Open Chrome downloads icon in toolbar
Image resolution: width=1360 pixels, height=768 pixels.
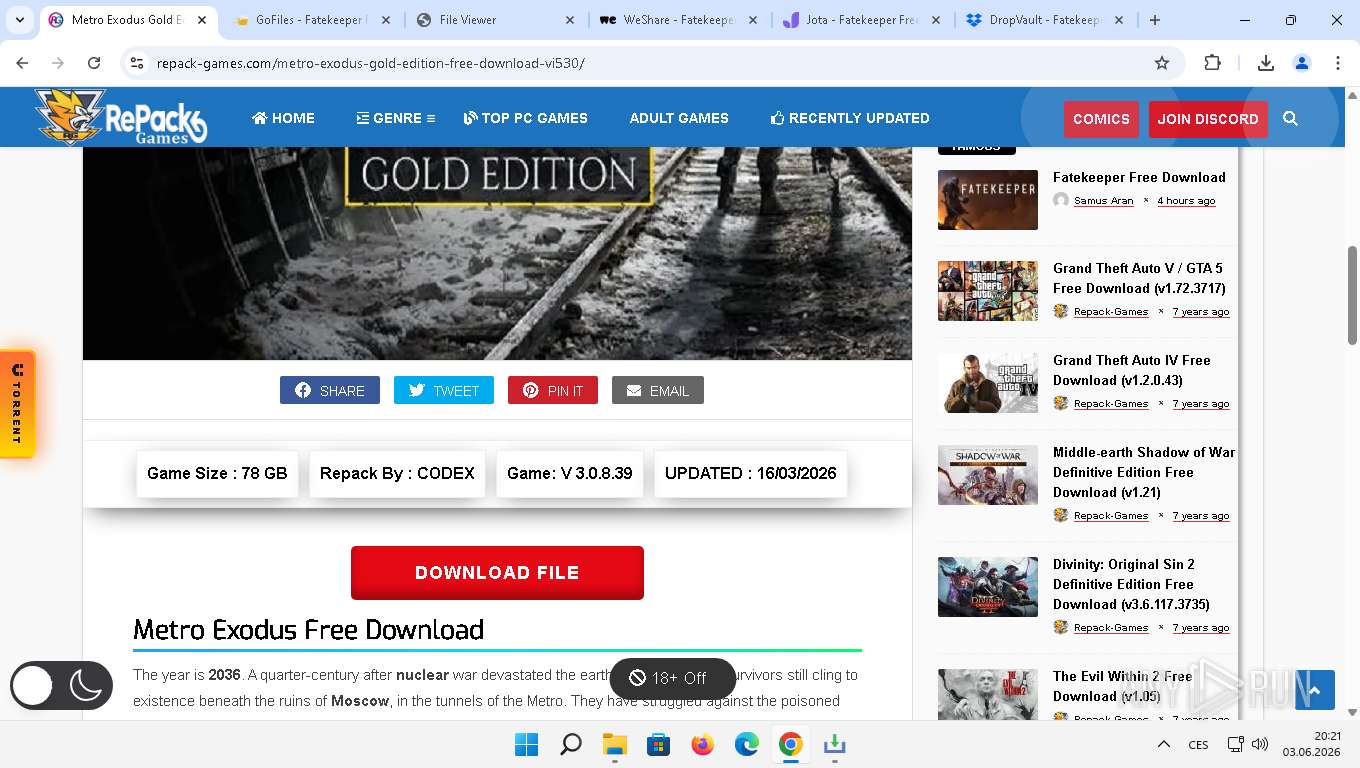tap(1266, 63)
